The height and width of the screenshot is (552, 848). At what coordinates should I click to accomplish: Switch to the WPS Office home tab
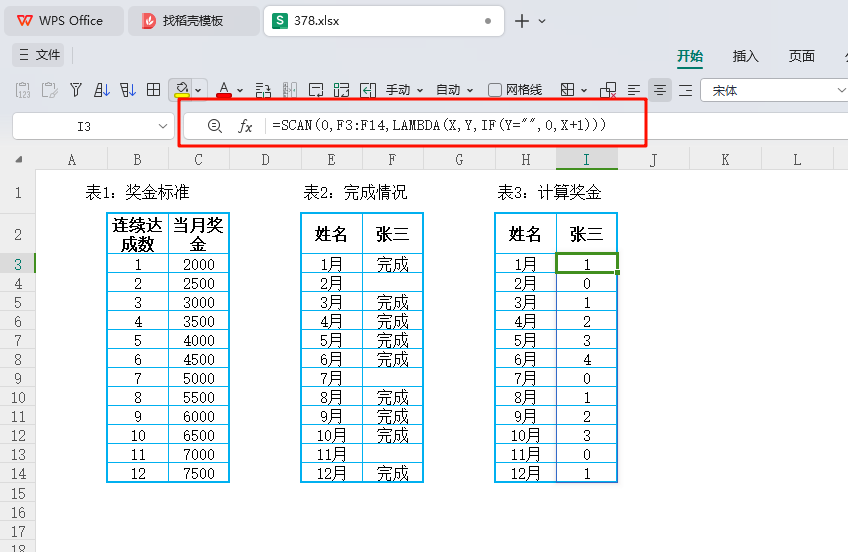point(64,21)
